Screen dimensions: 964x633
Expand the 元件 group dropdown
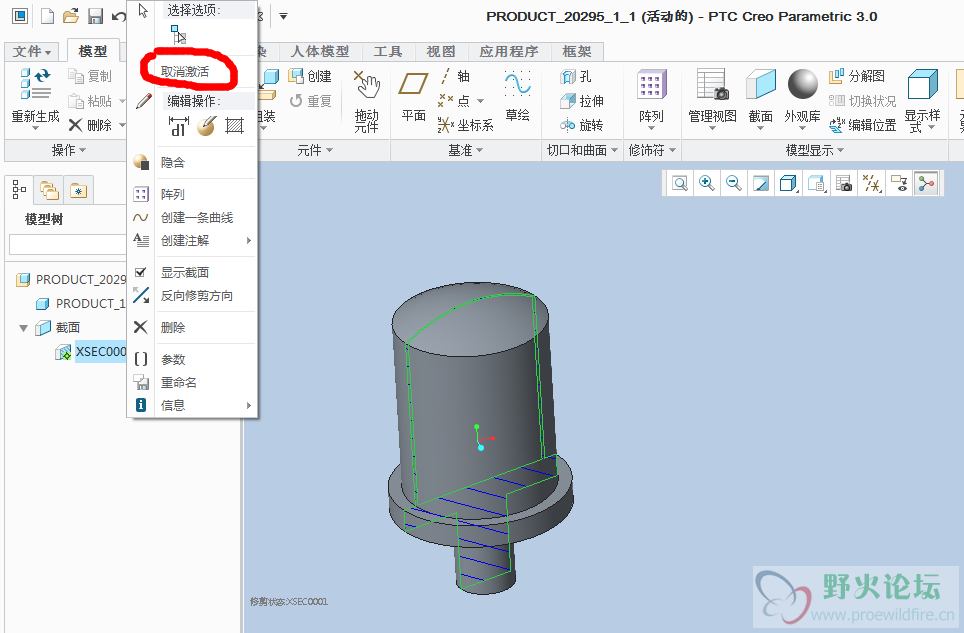315,150
